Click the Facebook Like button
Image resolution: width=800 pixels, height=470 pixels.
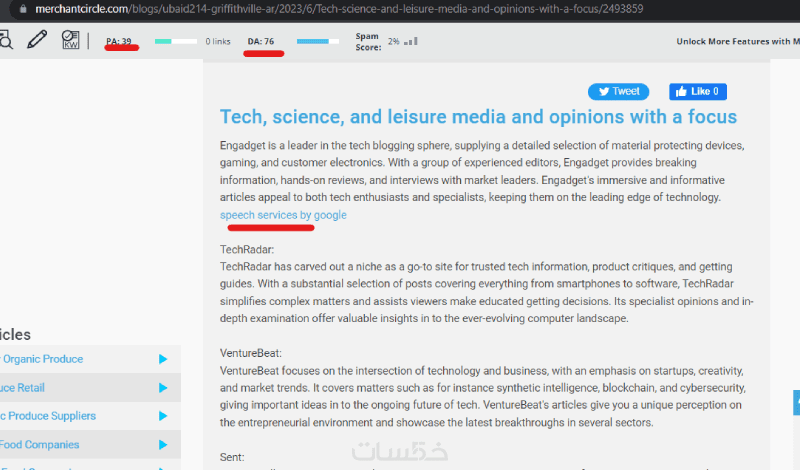(698, 91)
